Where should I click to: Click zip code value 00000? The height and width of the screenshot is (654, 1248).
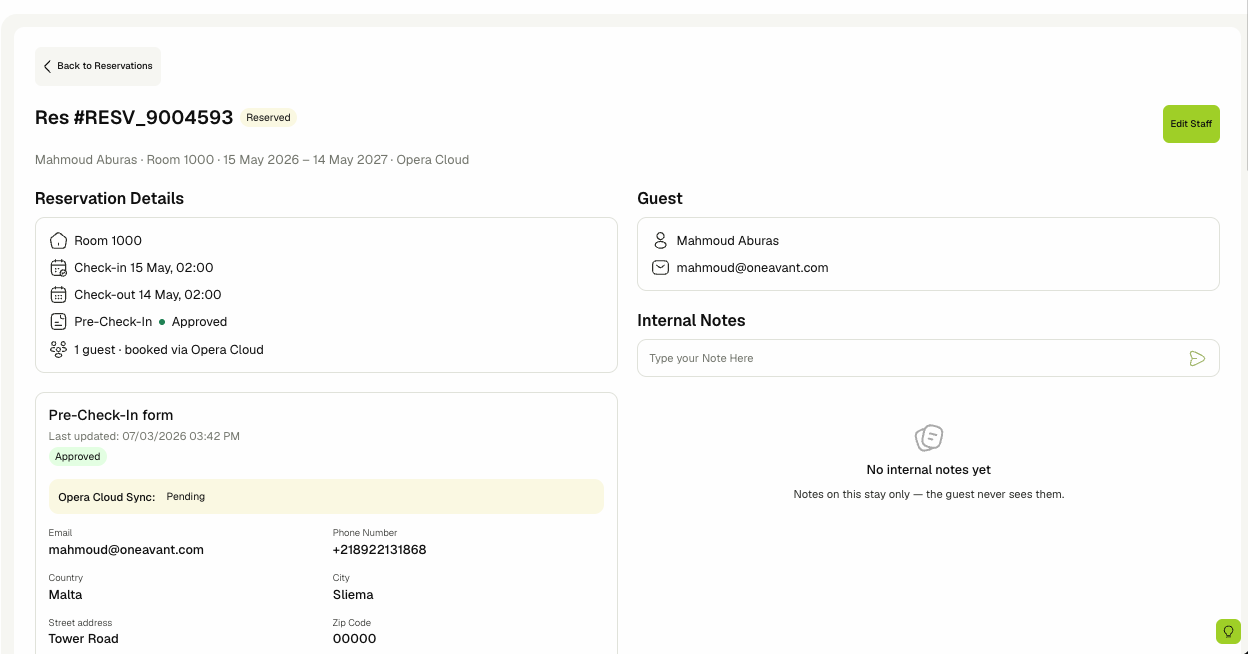tap(355, 639)
